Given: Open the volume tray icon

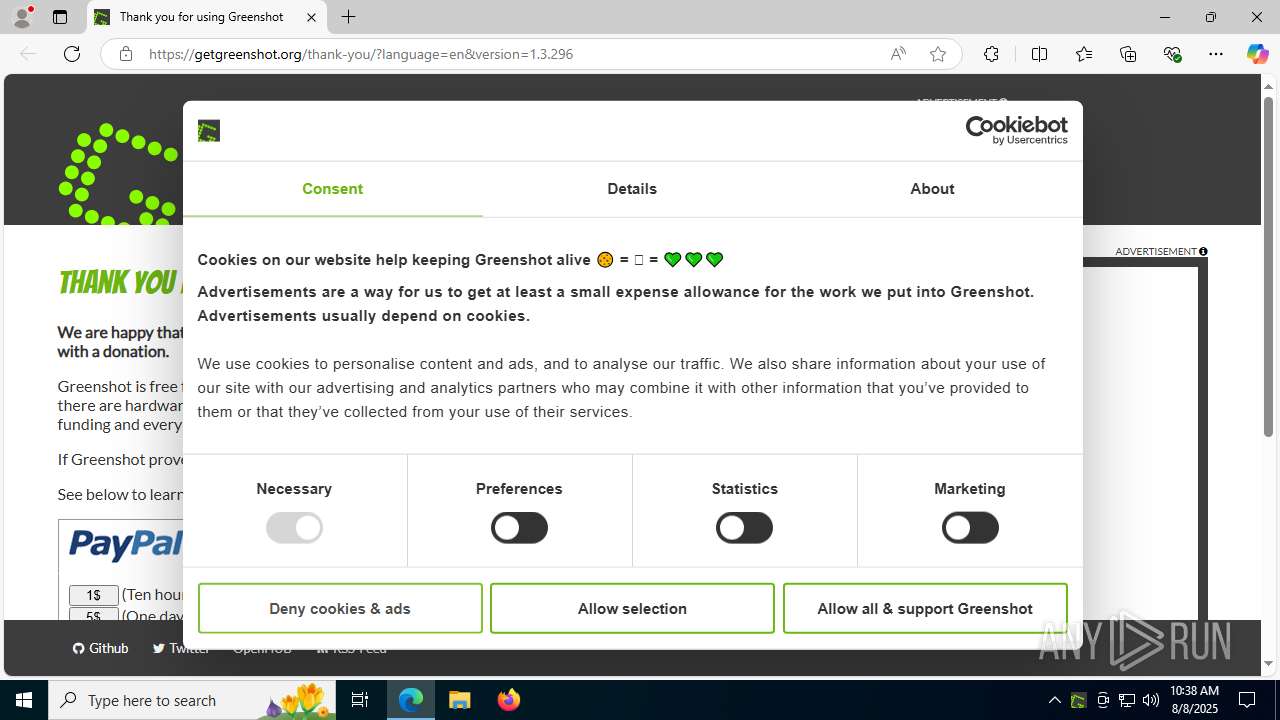Looking at the screenshot, I should tap(1150, 700).
